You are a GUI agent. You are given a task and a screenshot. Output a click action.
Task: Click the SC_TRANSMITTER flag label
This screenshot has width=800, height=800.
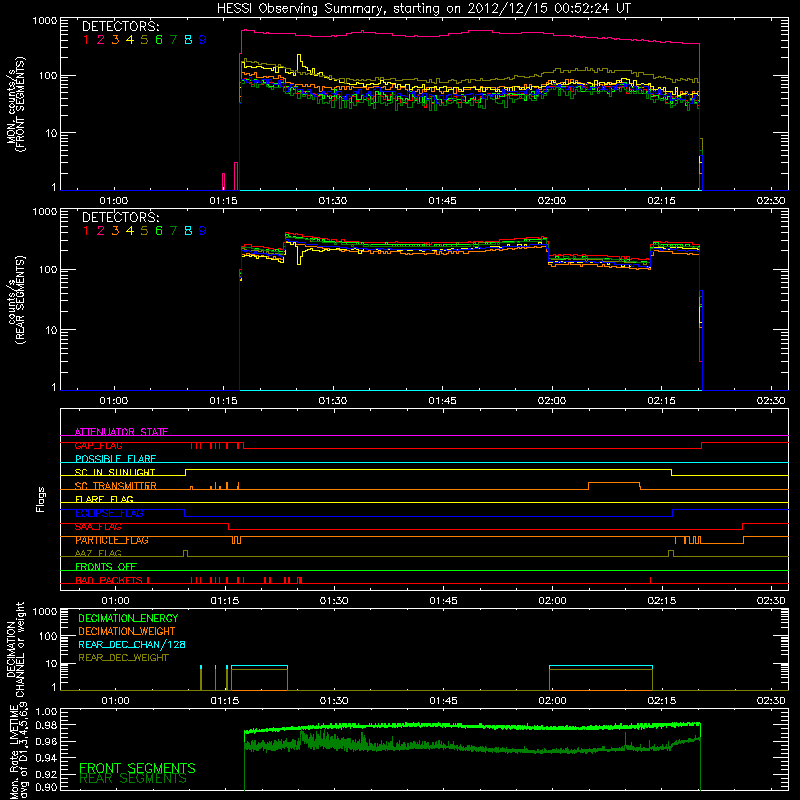(x=115, y=486)
